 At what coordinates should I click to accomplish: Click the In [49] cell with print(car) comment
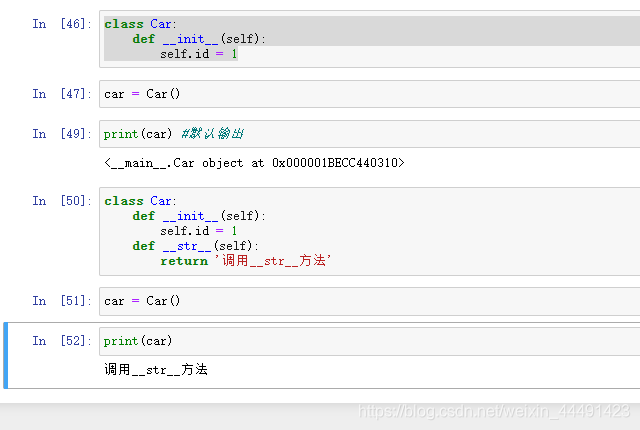coord(369,134)
